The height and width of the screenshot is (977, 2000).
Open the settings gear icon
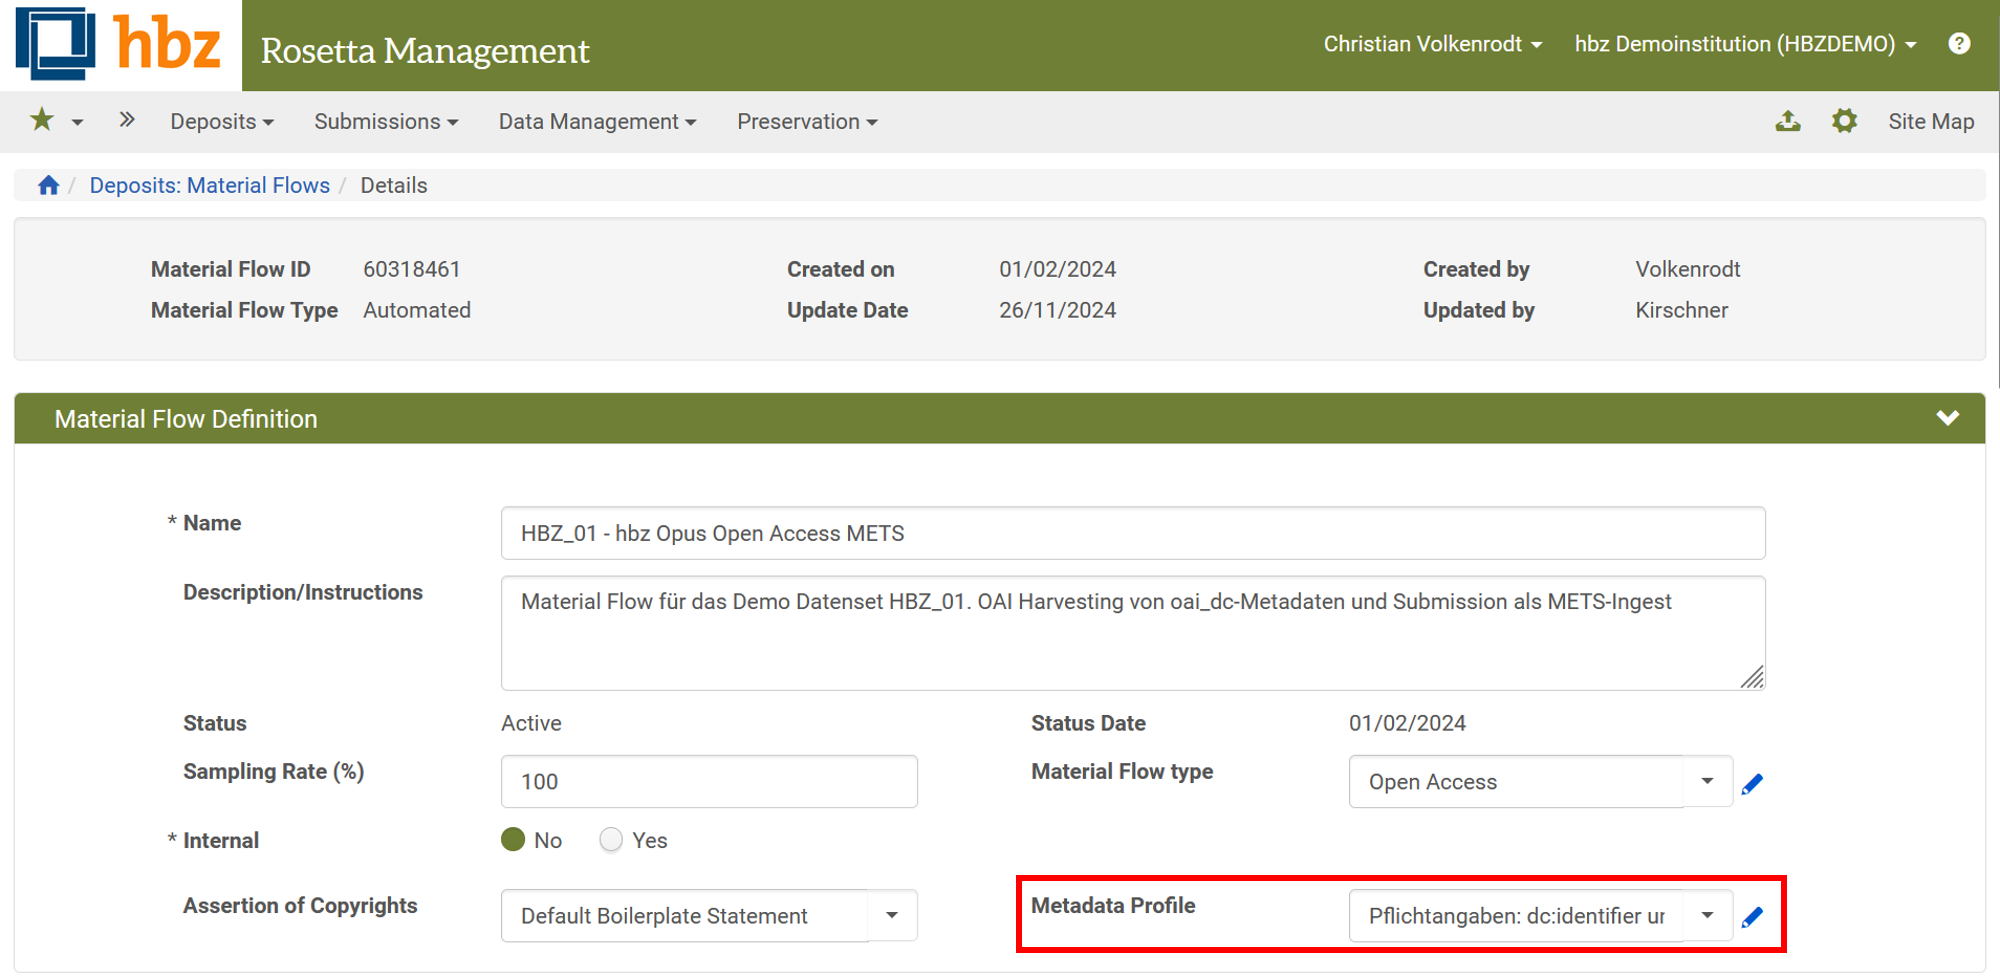(1845, 120)
